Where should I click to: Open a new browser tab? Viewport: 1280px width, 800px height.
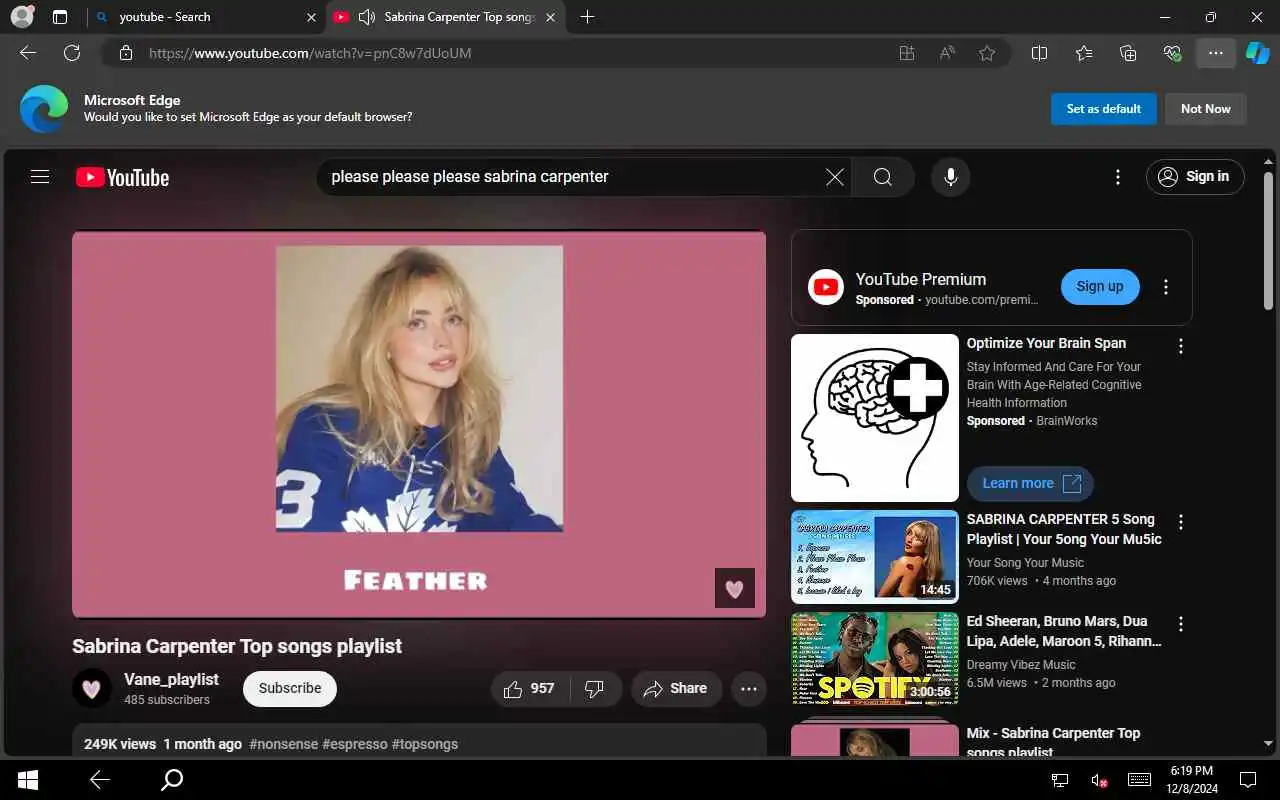click(x=587, y=17)
